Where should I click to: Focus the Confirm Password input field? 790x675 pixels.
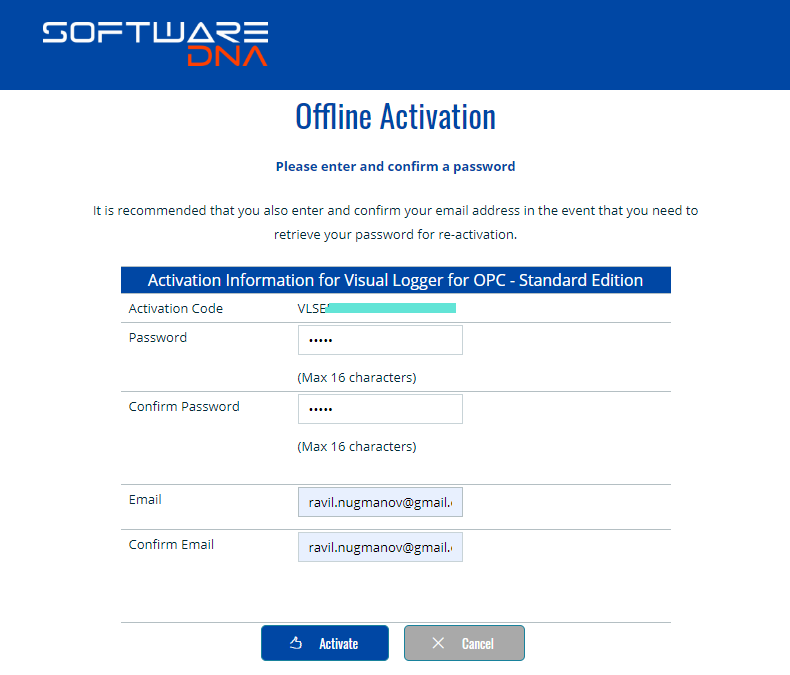pyautogui.click(x=380, y=409)
